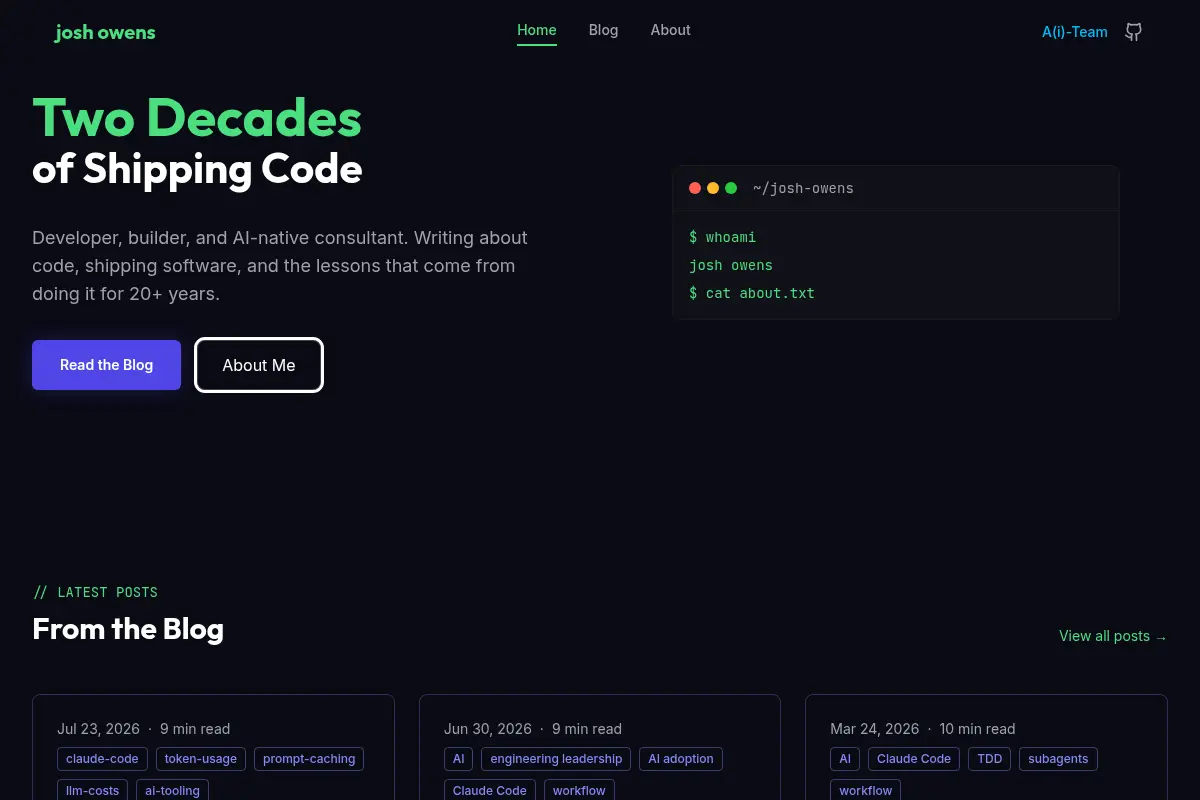Click the About Me button
Screen dimensions: 1200x800
click(x=259, y=365)
